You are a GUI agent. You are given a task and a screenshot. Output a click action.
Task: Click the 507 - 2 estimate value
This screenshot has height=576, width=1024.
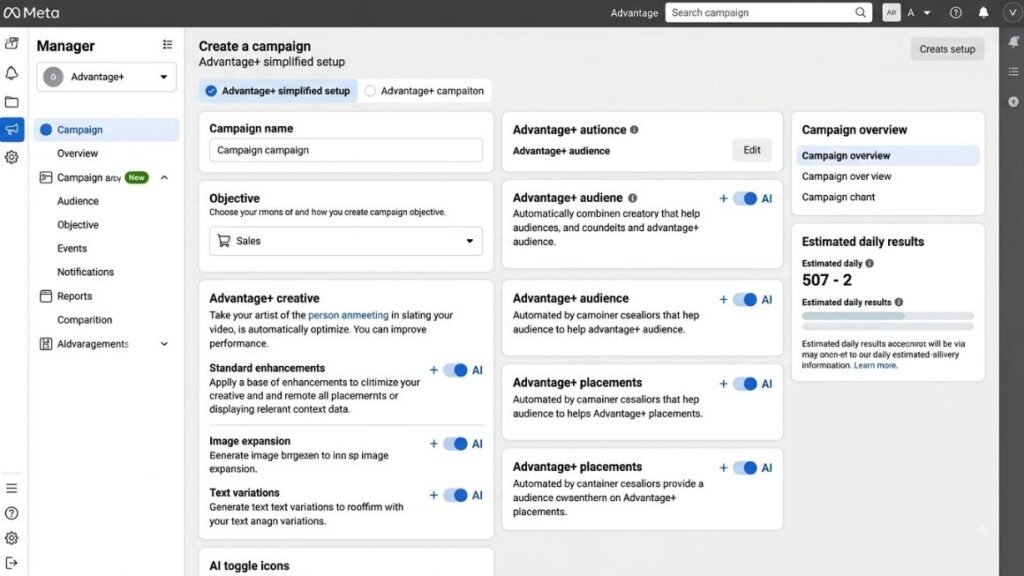pyautogui.click(x=827, y=280)
